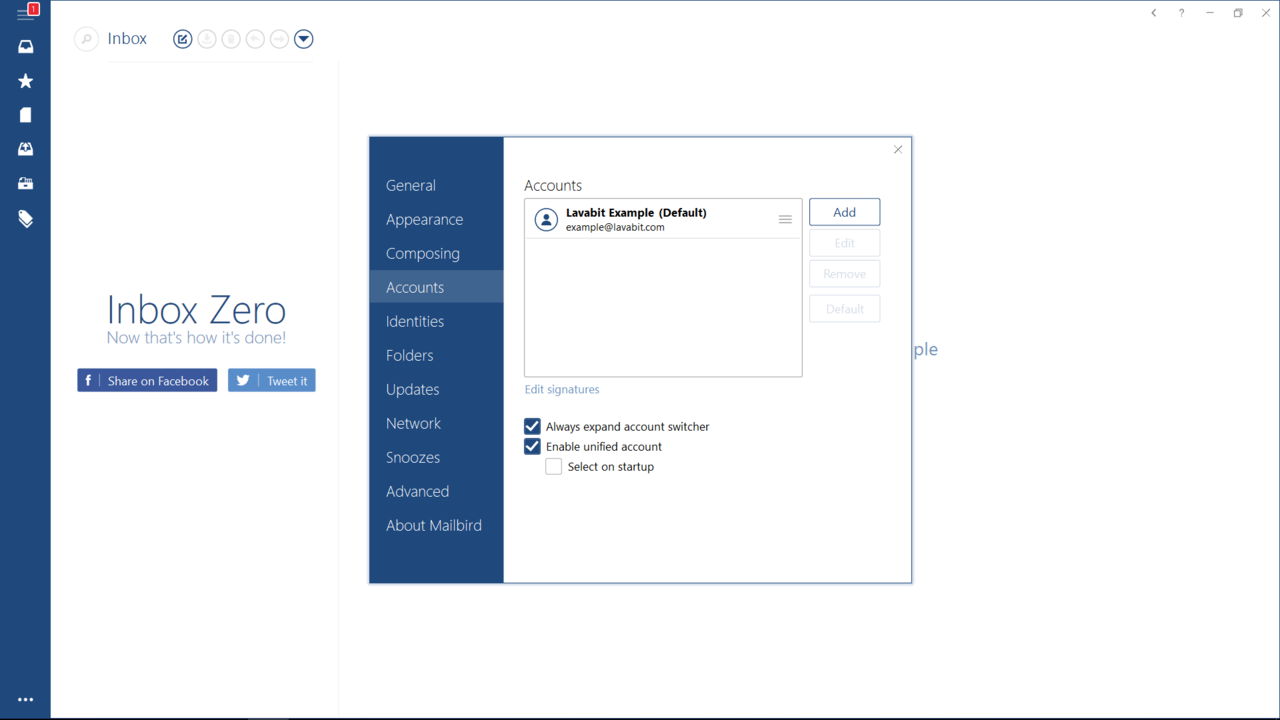
Task: Open Folders settings tab
Action: tap(436, 355)
